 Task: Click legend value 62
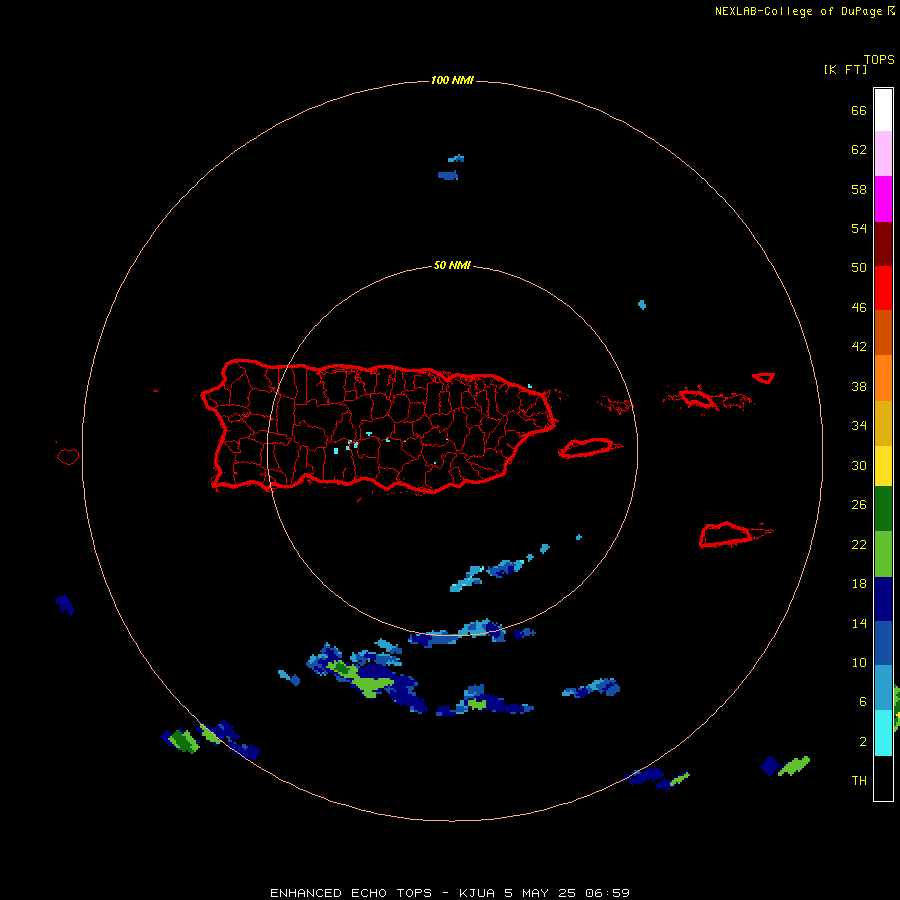tap(859, 150)
